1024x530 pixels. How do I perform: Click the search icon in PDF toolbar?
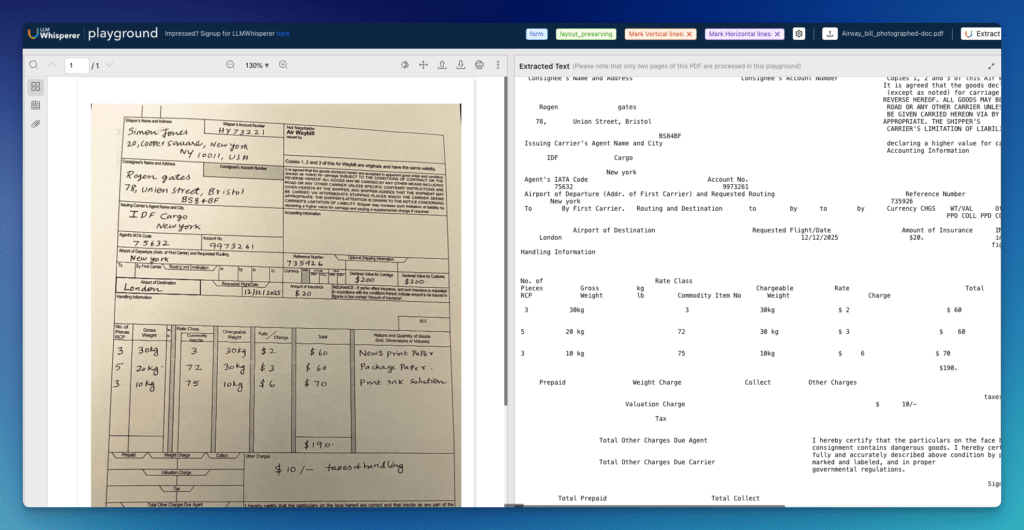(34, 65)
